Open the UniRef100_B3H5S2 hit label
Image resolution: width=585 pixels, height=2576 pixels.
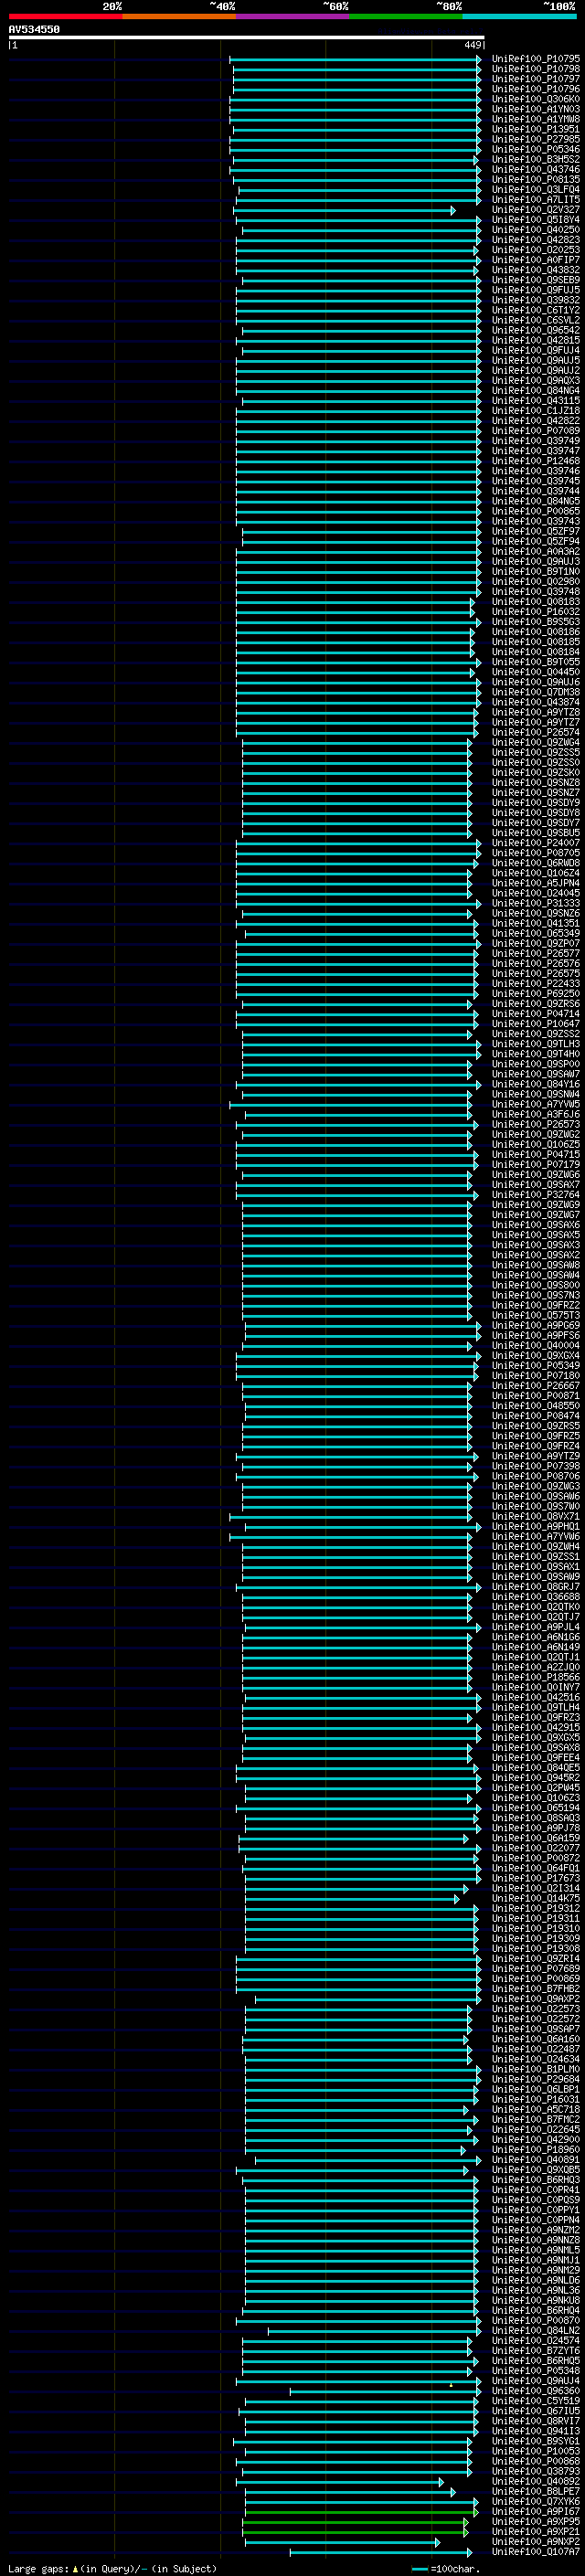click(536, 160)
